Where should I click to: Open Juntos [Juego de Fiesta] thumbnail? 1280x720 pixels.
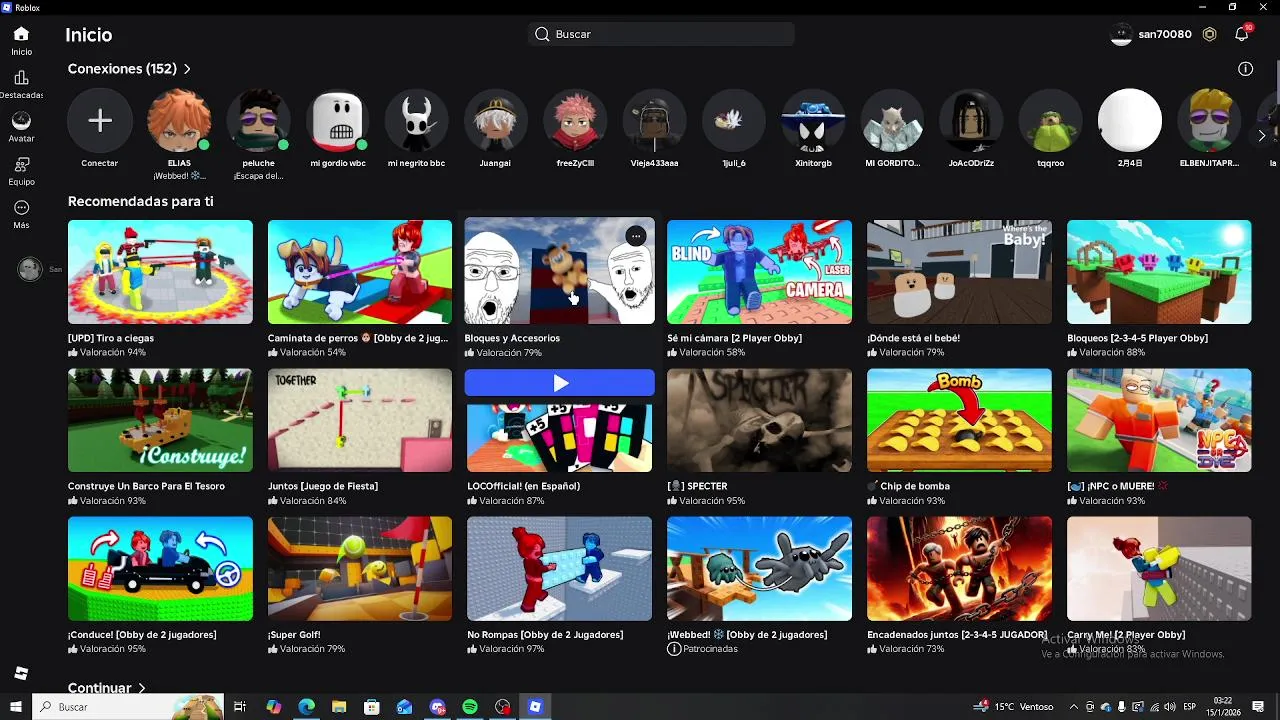point(360,420)
